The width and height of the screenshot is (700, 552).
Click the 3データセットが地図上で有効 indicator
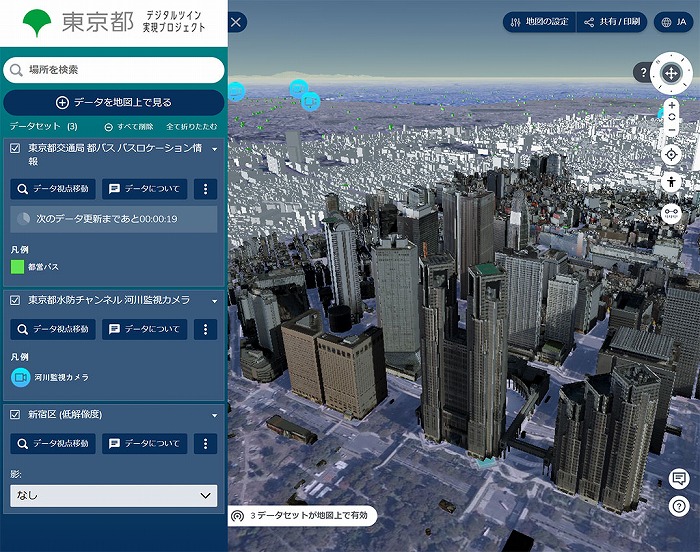click(302, 516)
